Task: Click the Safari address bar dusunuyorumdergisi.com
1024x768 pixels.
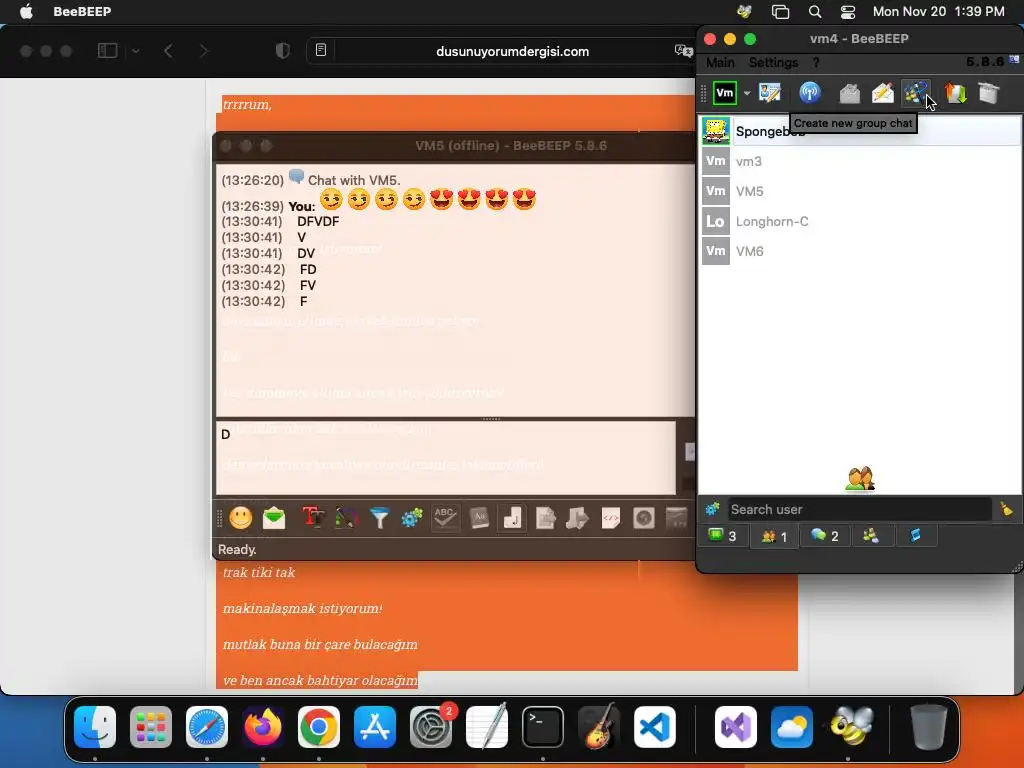Action: [512, 52]
